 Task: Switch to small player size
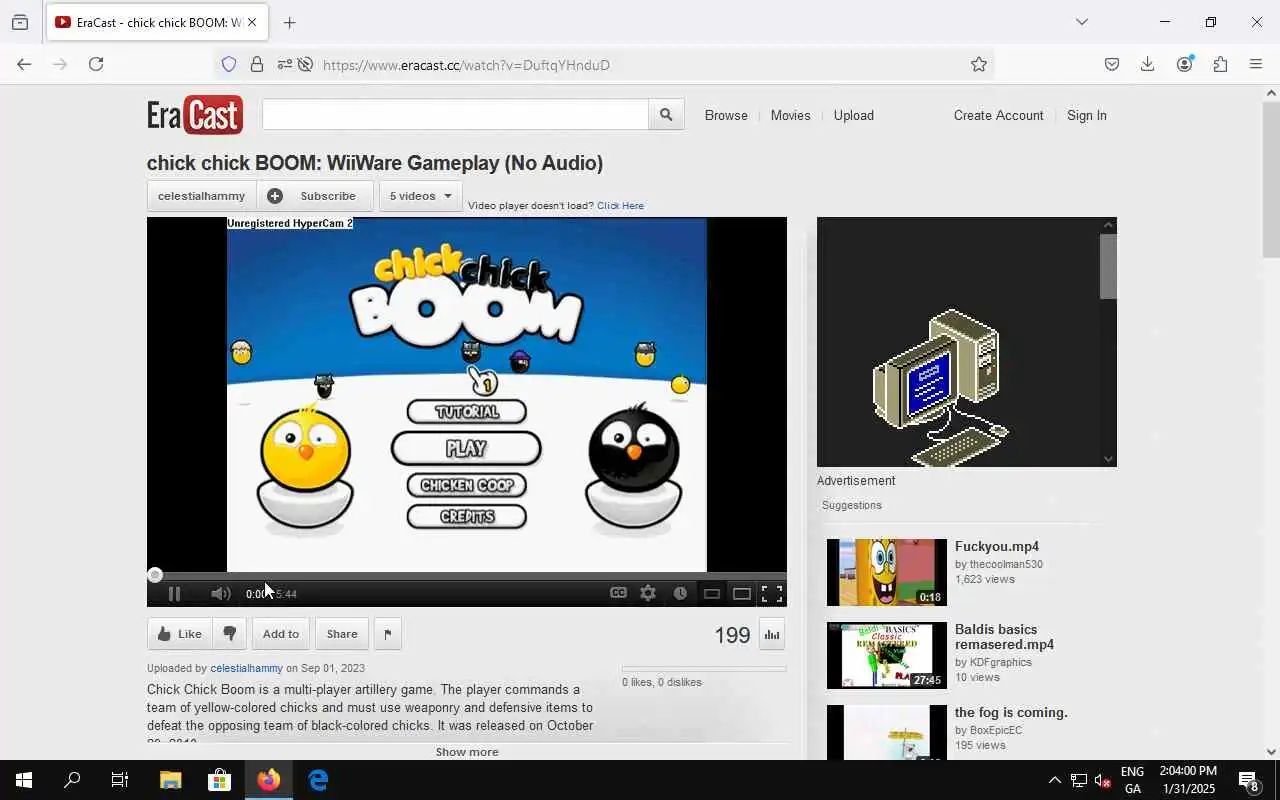click(x=712, y=593)
